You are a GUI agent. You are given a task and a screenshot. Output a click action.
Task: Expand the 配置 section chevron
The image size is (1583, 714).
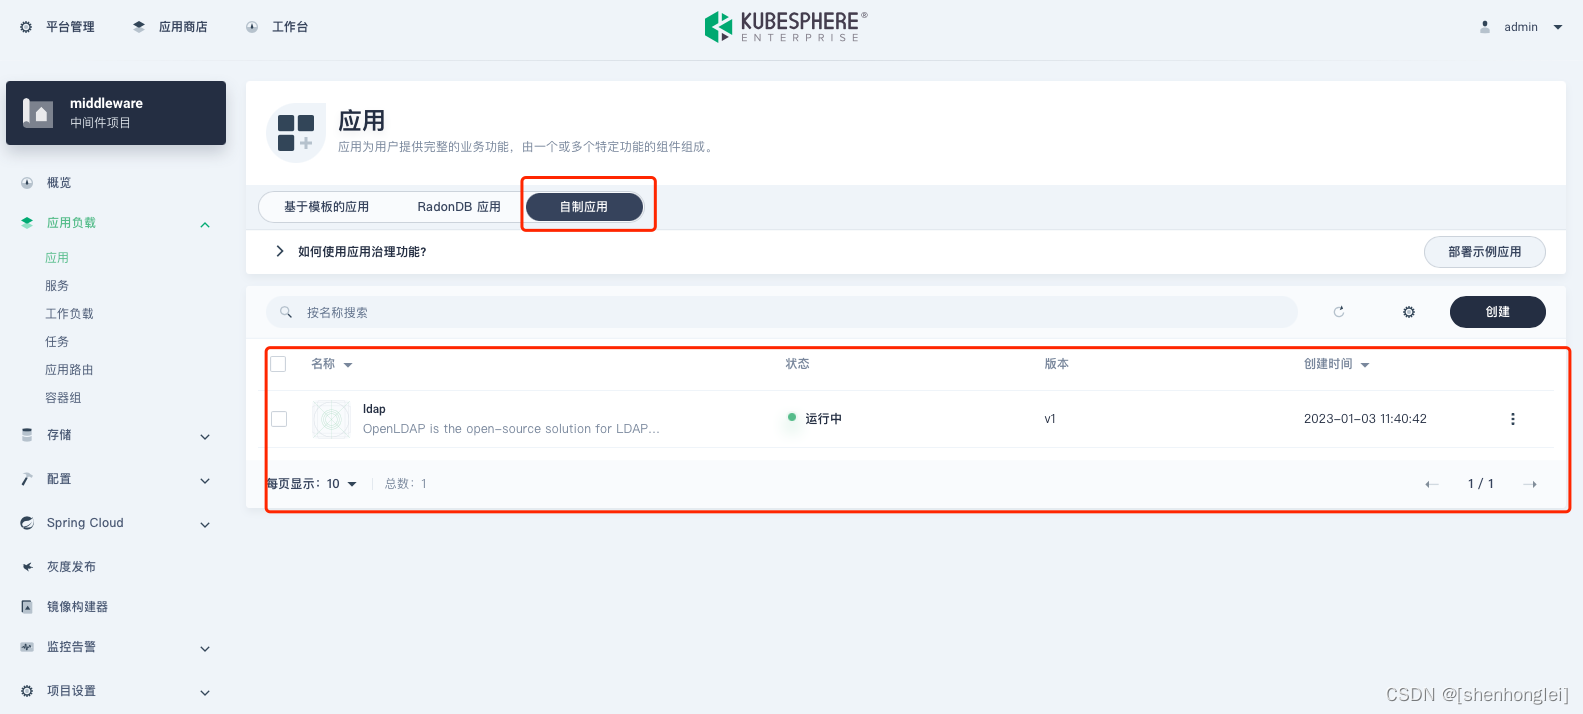pos(205,481)
